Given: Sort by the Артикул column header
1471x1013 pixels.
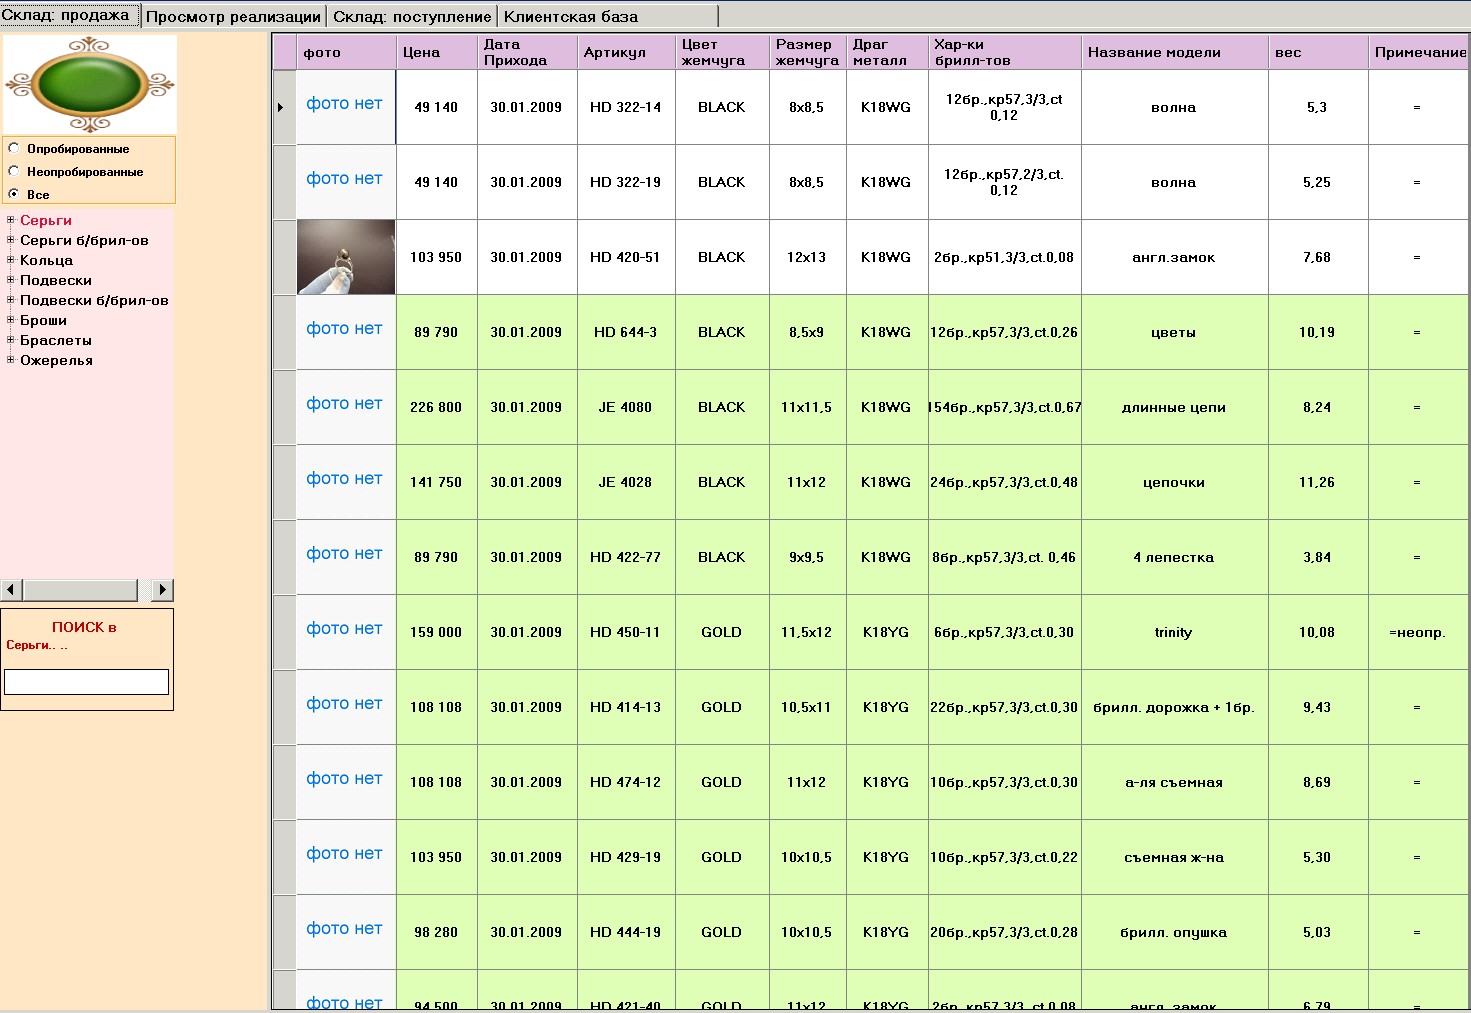Looking at the screenshot, I should [626, 52].
